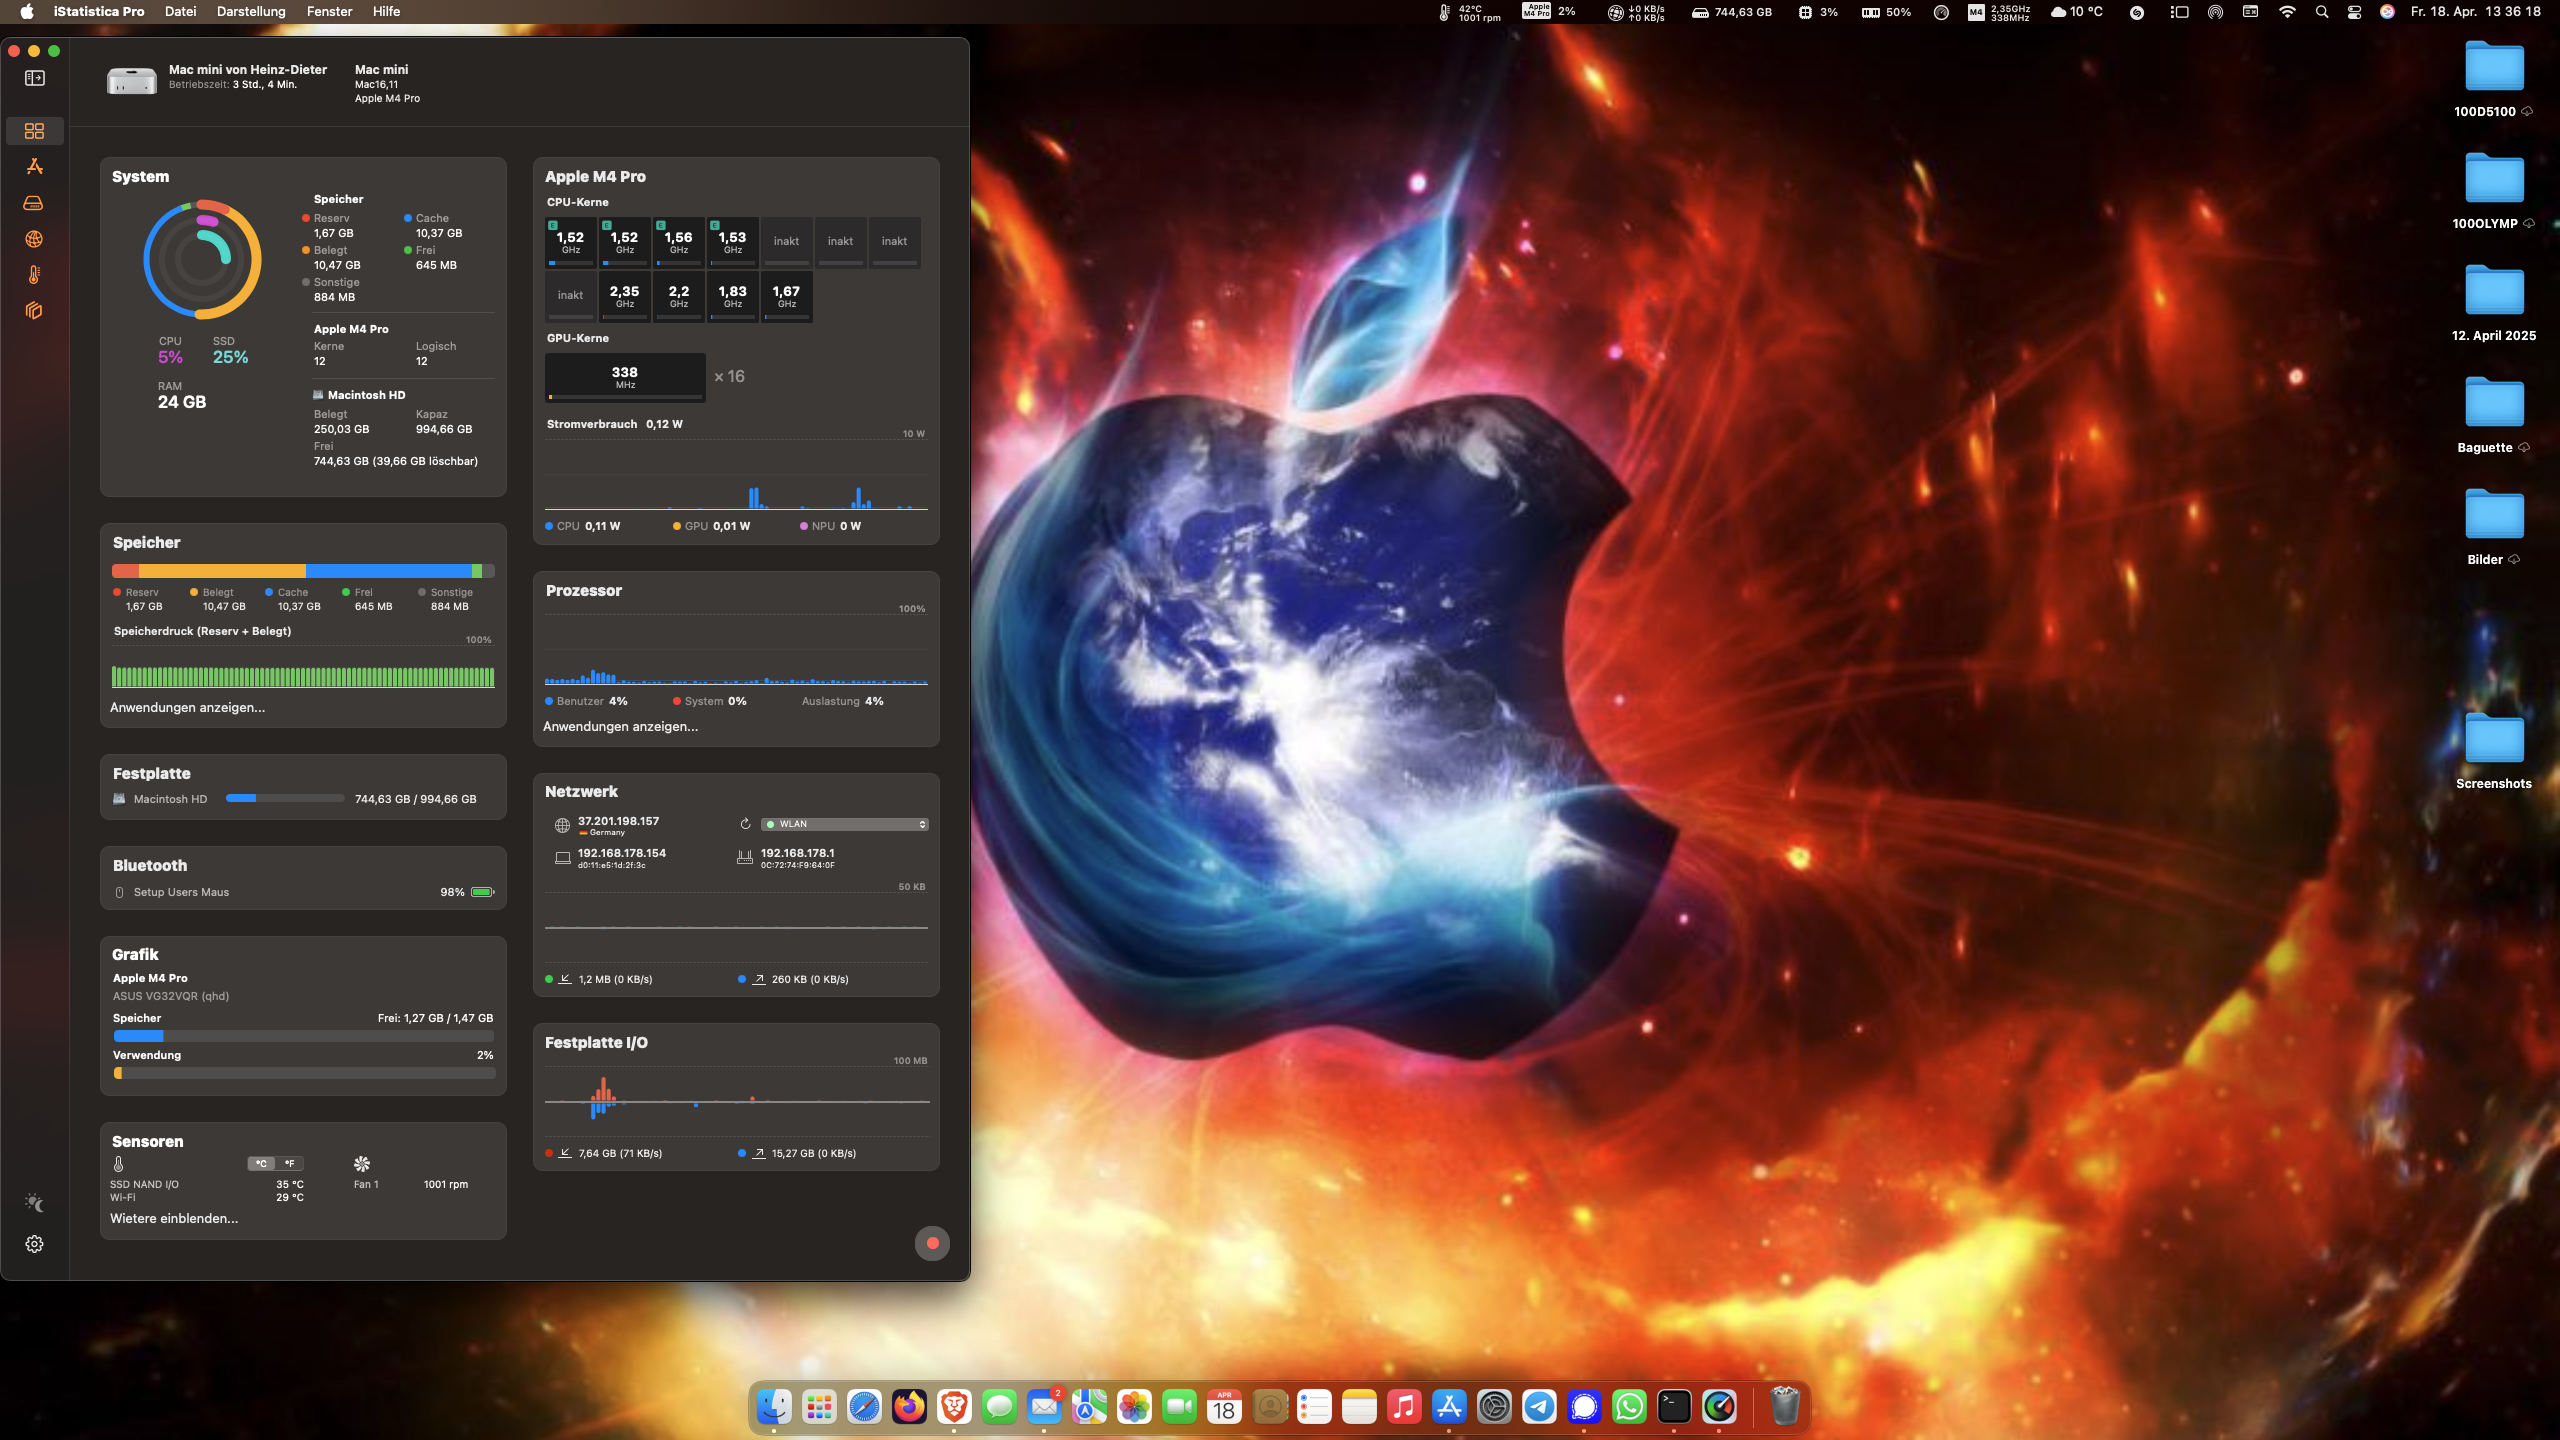Open Spotlight search in menu bar

(x=2322, y=12)
